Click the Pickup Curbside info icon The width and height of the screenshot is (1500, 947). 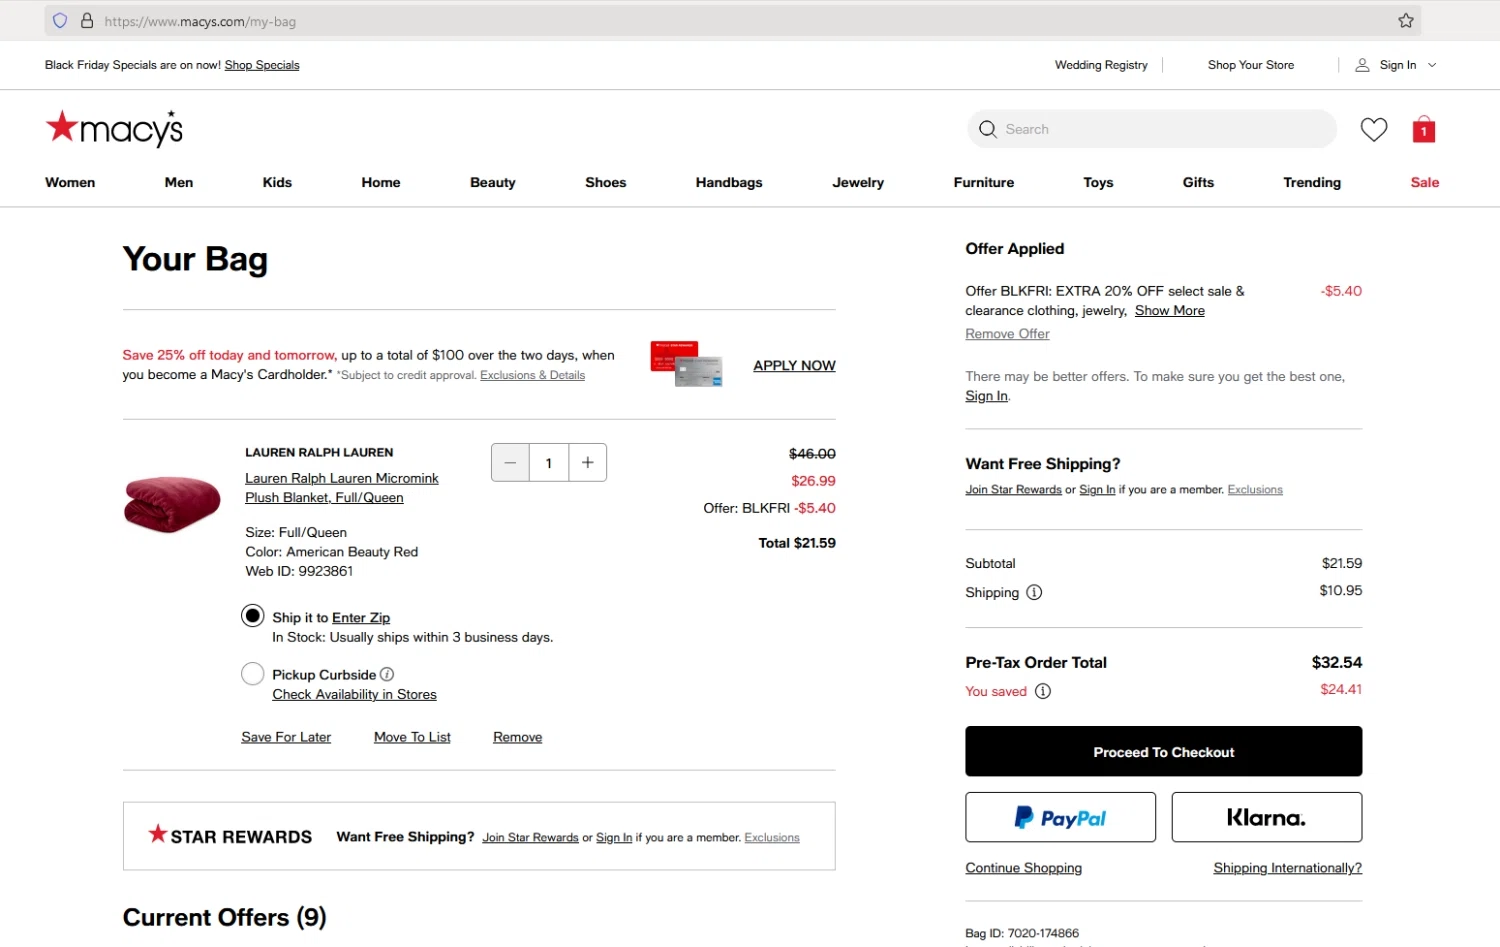[x=387, y=675]
